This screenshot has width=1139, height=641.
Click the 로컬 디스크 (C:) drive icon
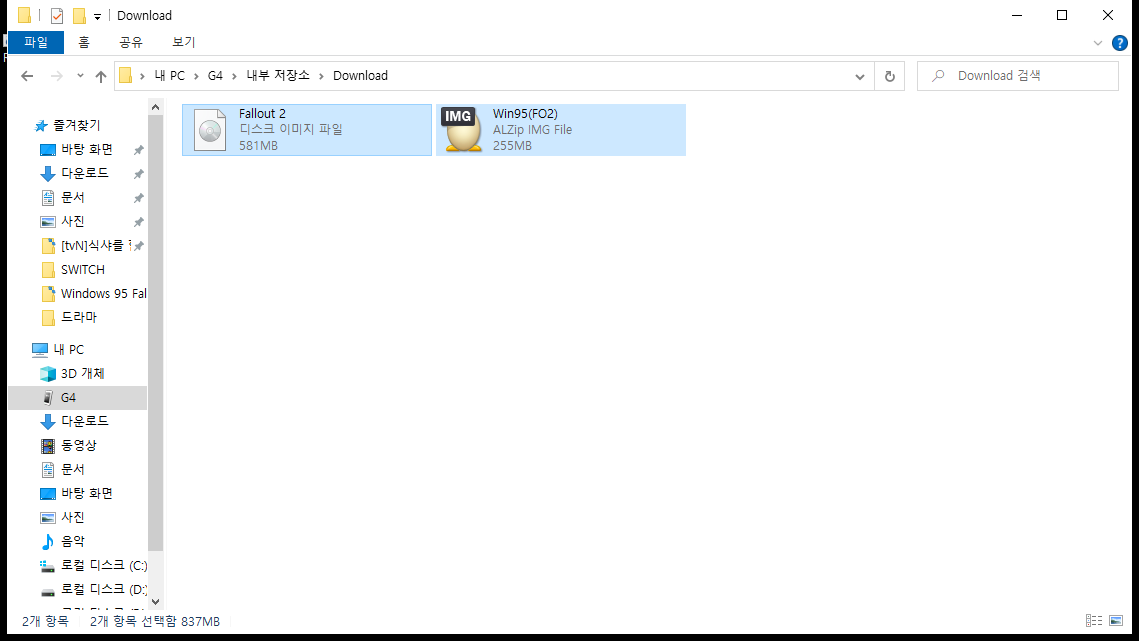tap(48, 565)
